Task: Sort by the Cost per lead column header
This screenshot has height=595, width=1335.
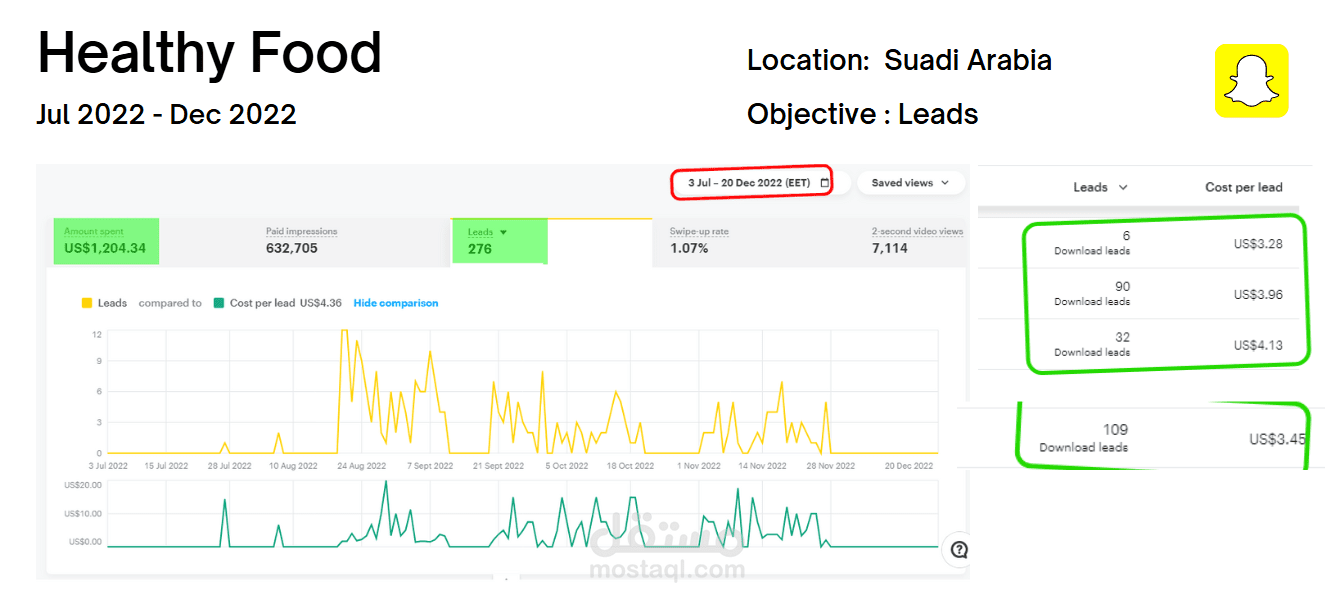Action: (1244, 187)
